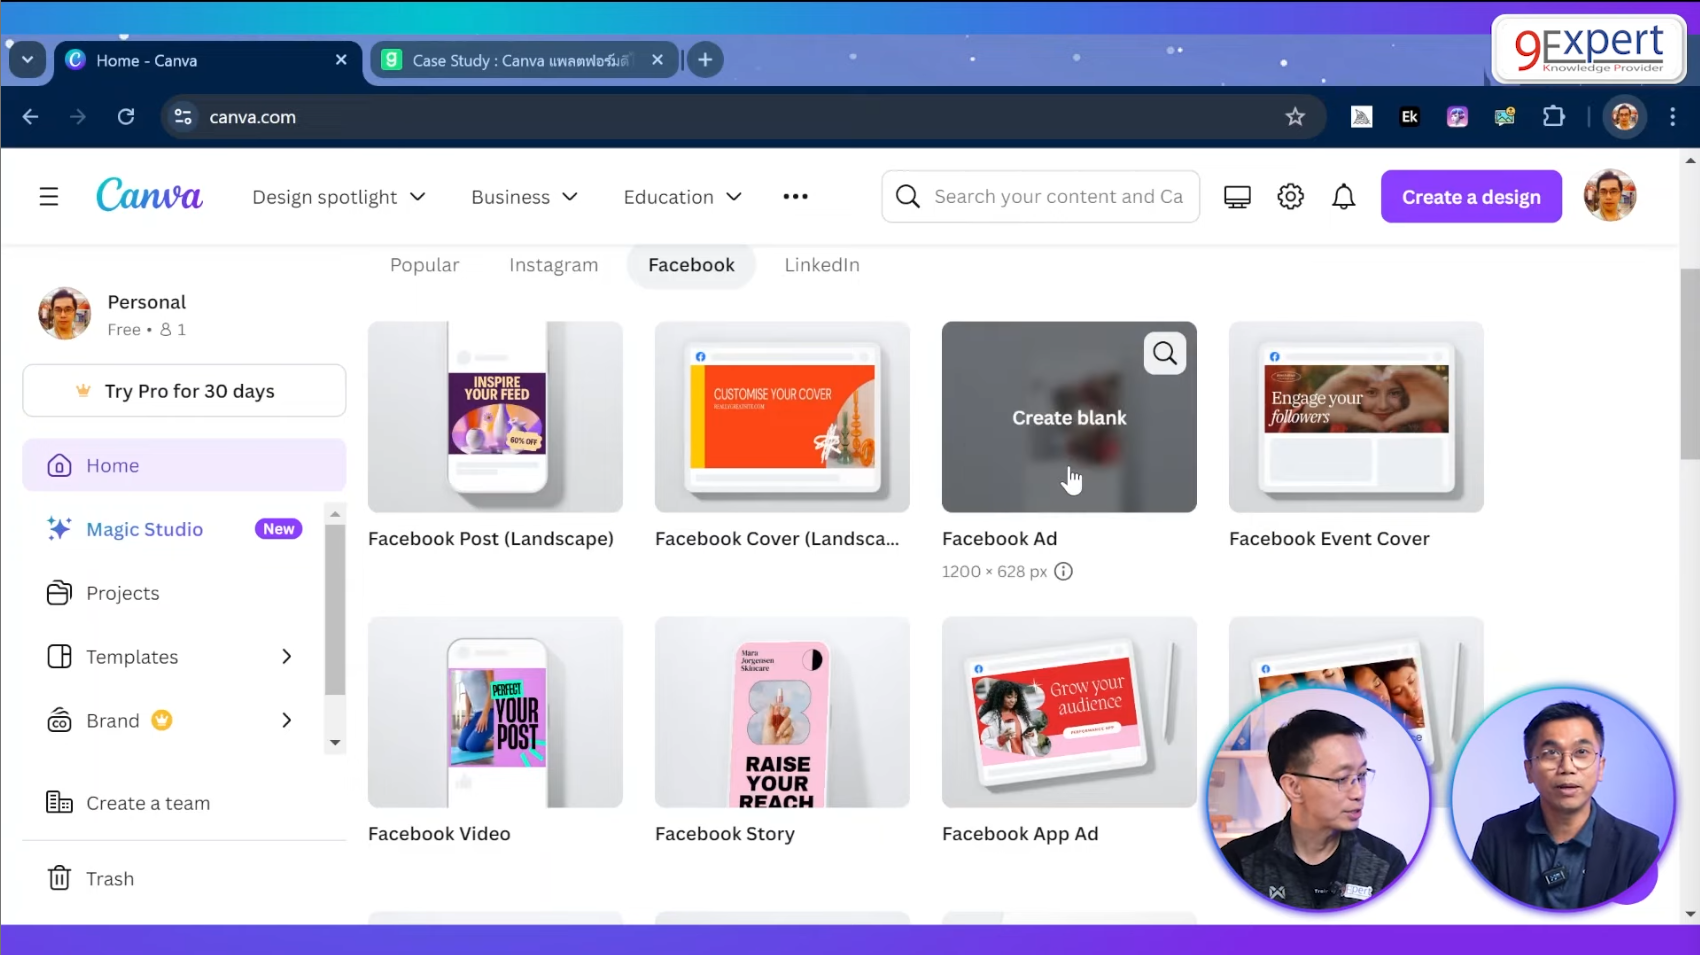Click the search content input field
Screen dimensions: 1700x955
pyautogui.click(x=1040, y=196)
